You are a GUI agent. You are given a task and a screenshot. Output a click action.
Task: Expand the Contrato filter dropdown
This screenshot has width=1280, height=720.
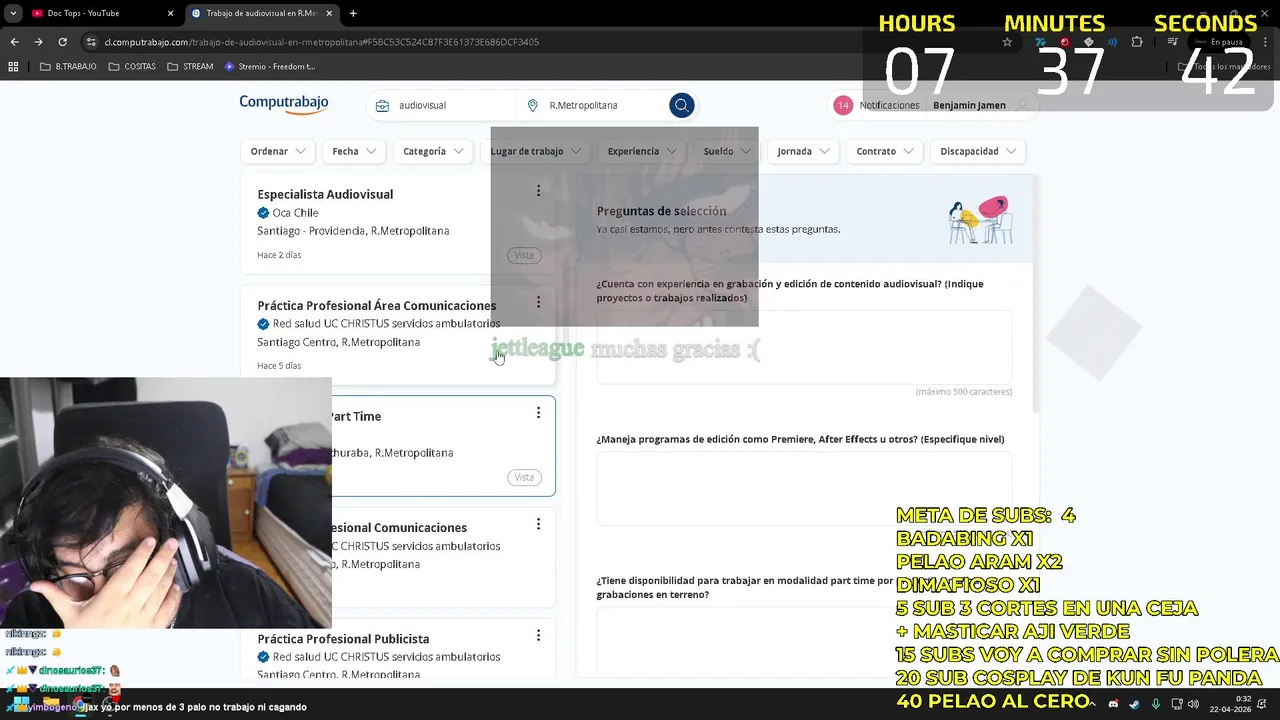885,151
